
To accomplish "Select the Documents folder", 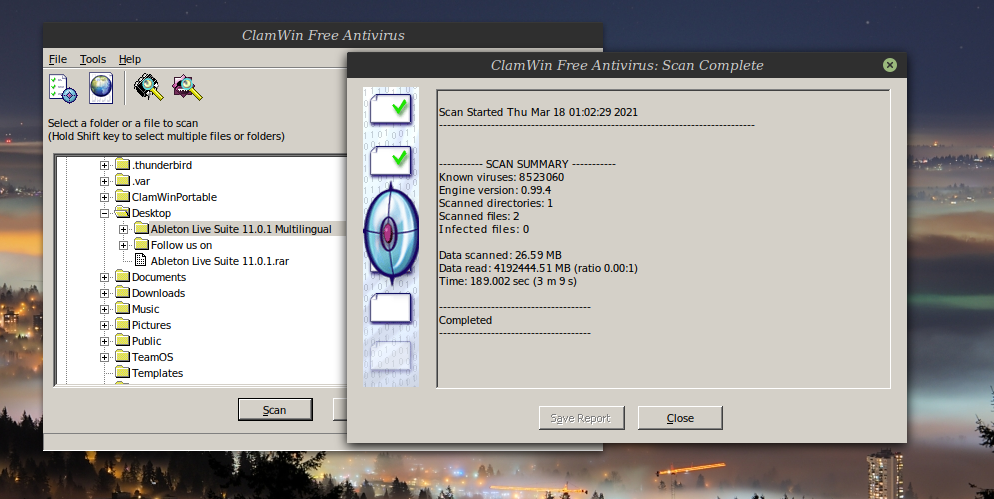I will coord(158,277).
